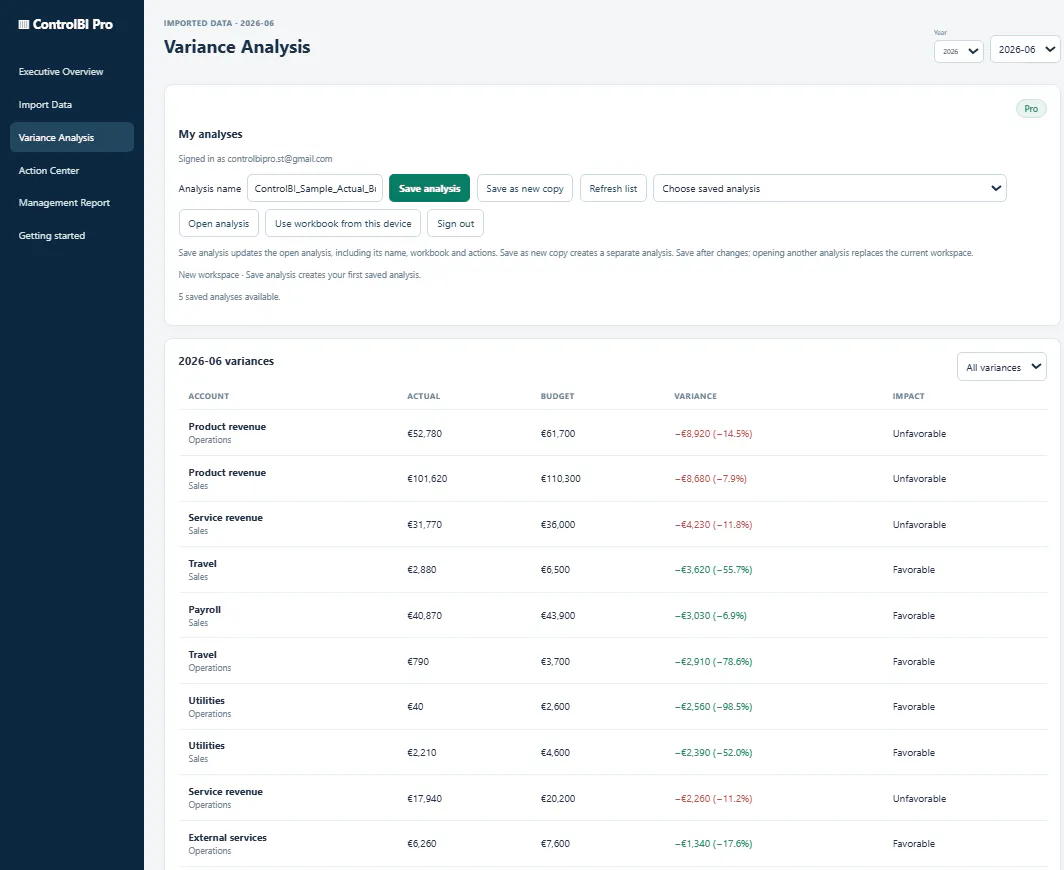1064x870 pixels.
Task: Expand the Year 2026 dropdown
Action: click(x=958, y=52)
